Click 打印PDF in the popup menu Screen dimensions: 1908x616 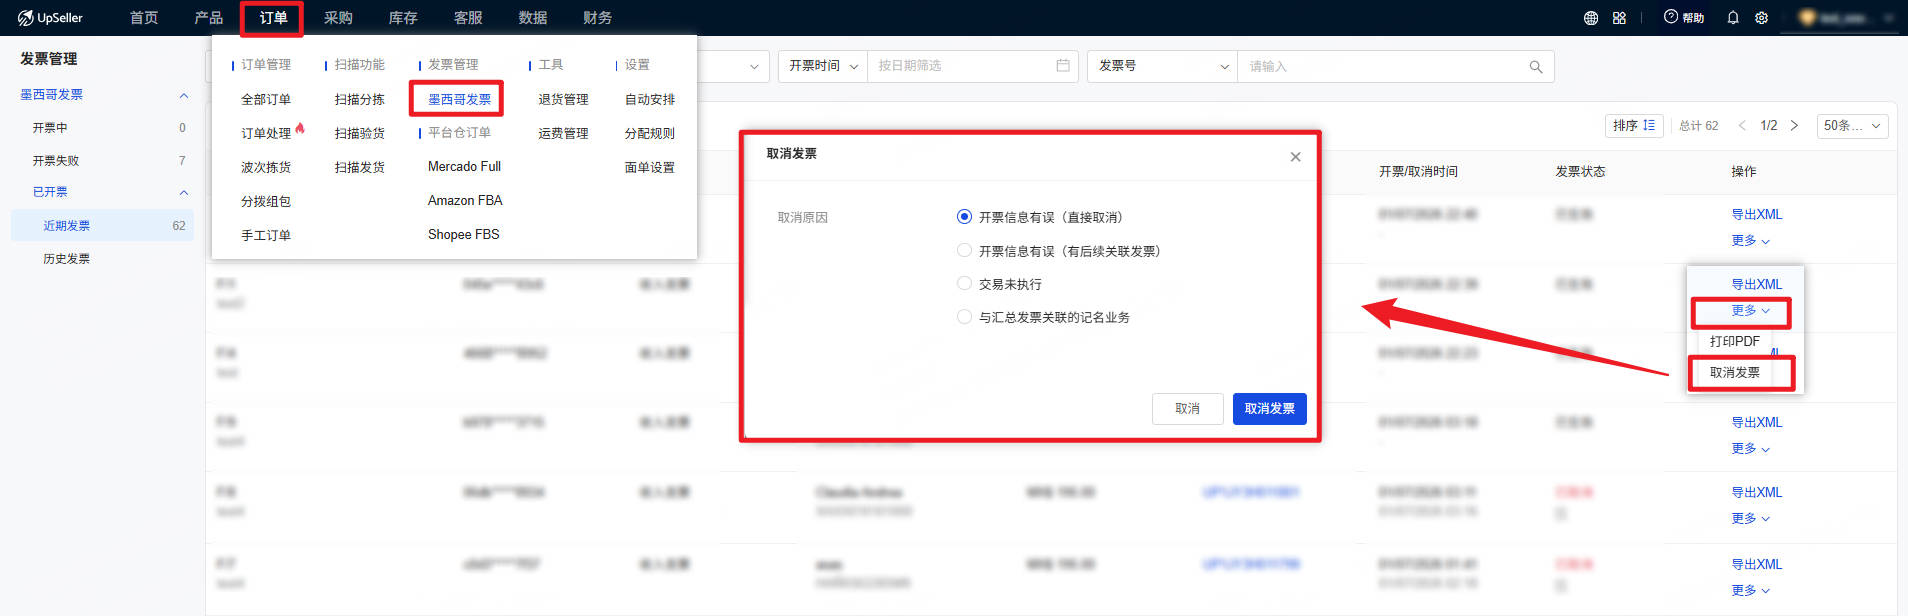(x=1734, y=341)
